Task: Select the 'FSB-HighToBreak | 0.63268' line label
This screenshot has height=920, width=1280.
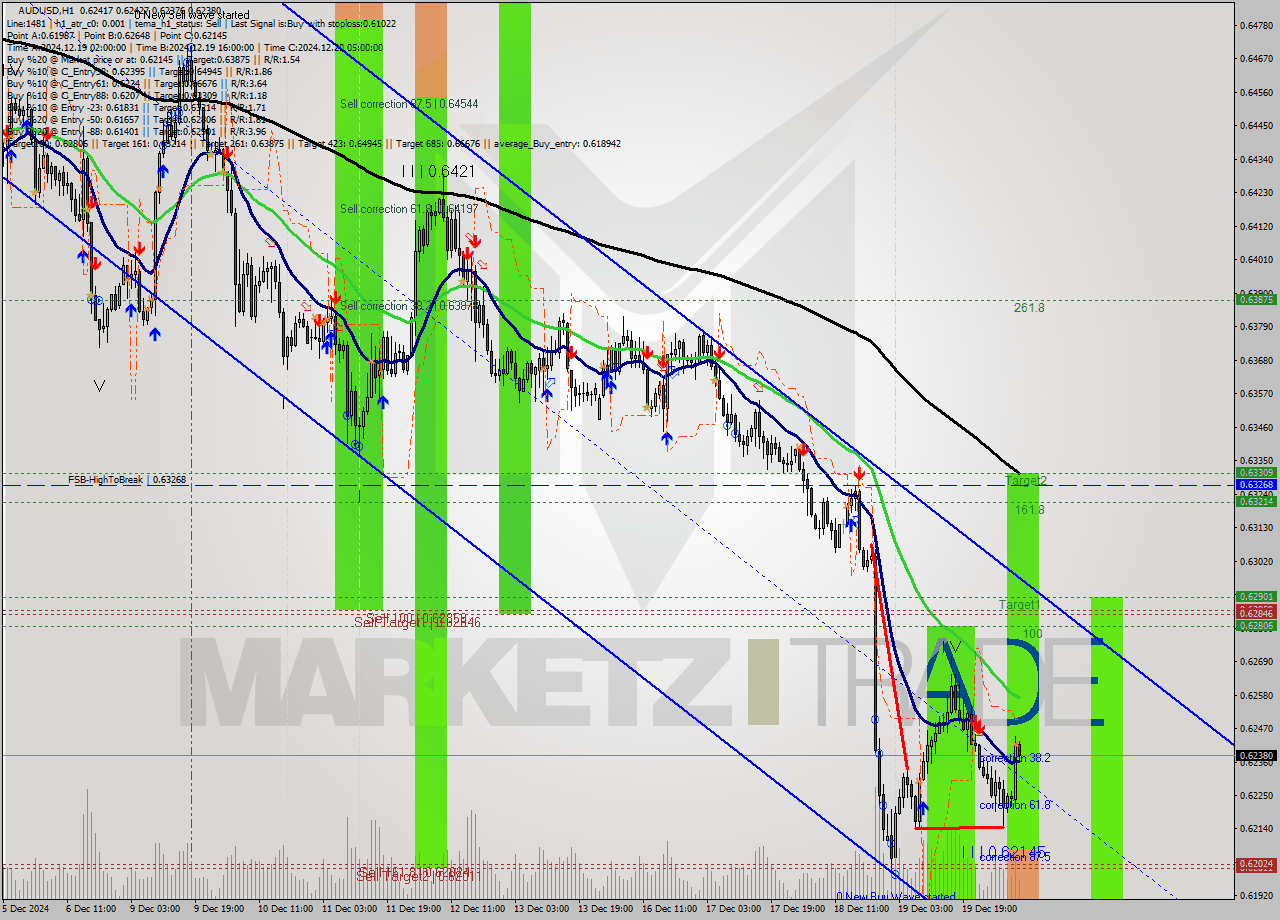Action: 127,480
